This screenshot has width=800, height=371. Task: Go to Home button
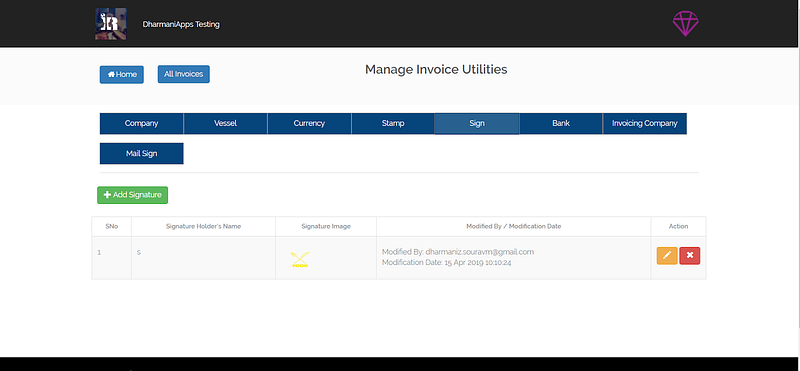122,75
